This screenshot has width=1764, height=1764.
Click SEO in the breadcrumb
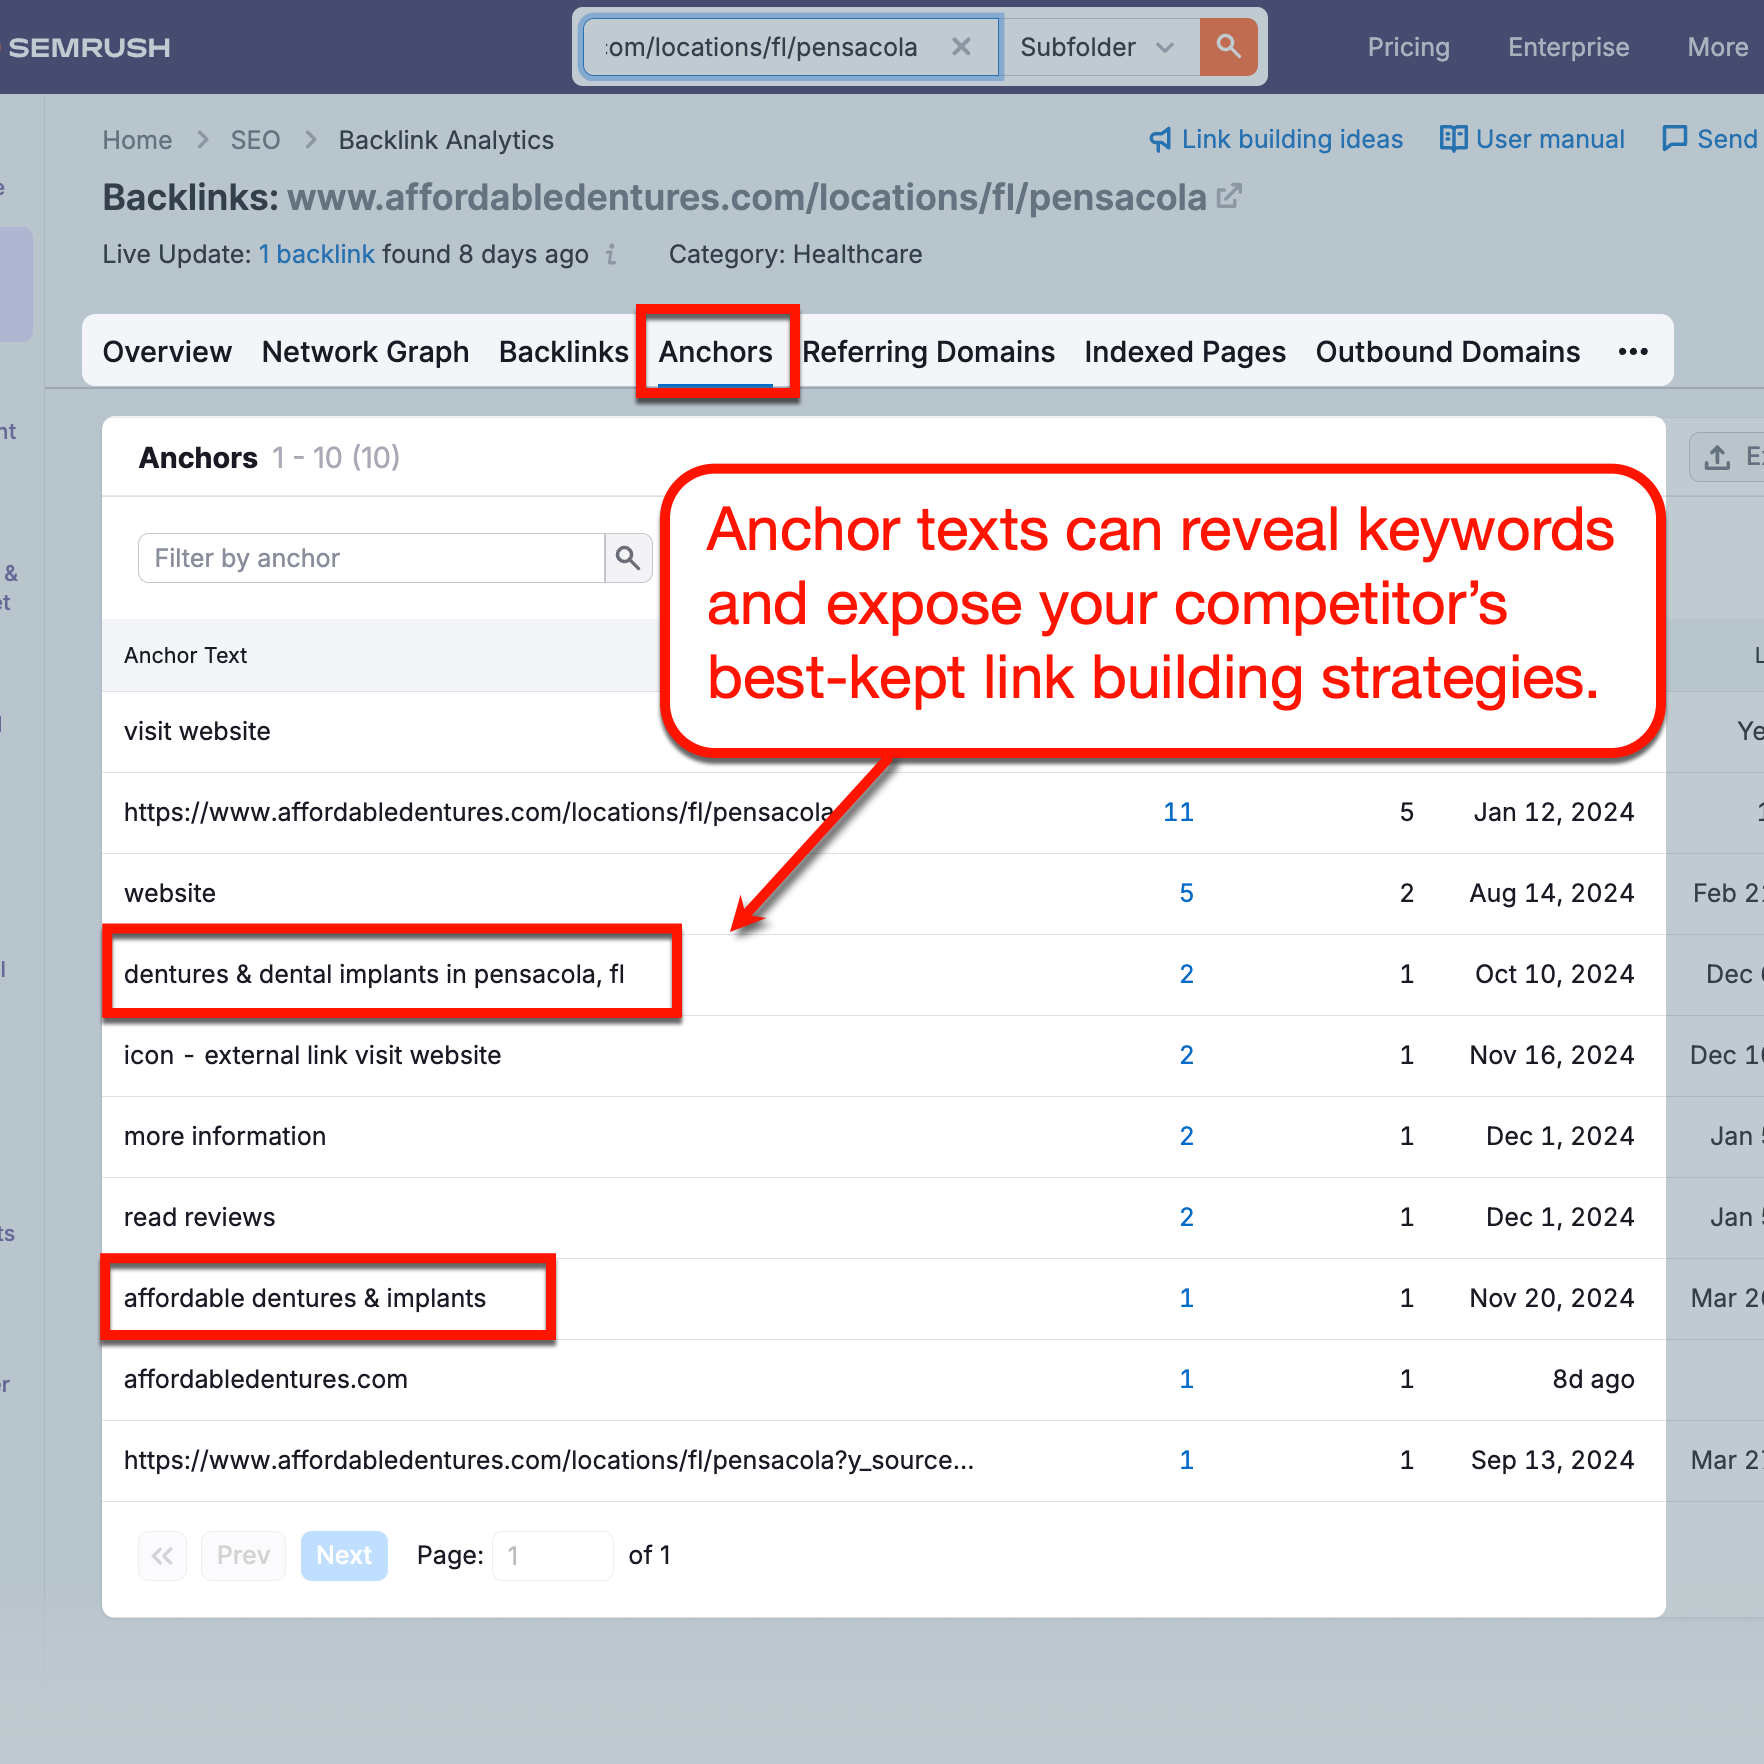255,140
